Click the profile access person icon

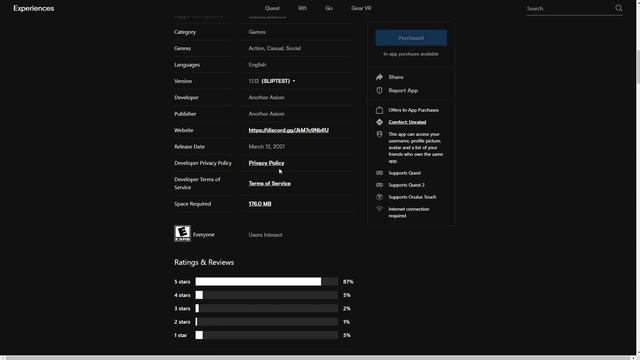click(379, 134)
